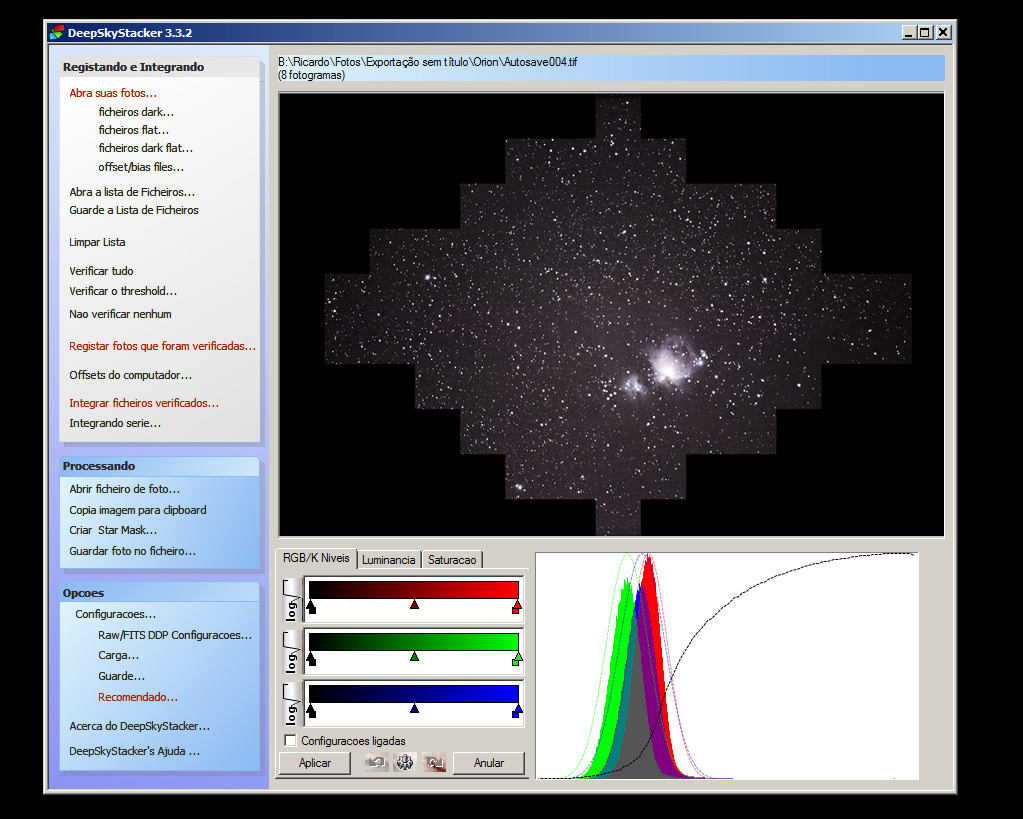This screenshot has height=819, width=1023.
Task: Click the Aplicar button
Action: coord(314,763)
